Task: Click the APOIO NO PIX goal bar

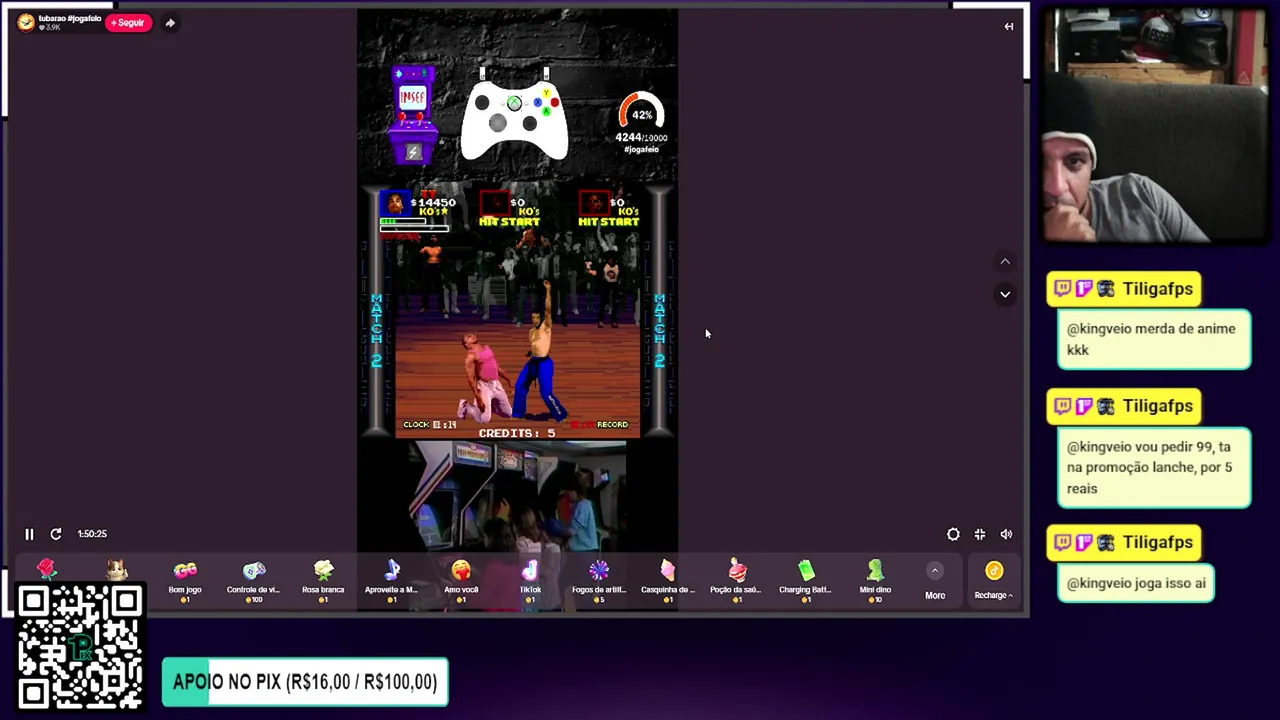Action: pyautogui.click(x=305, y=682)
